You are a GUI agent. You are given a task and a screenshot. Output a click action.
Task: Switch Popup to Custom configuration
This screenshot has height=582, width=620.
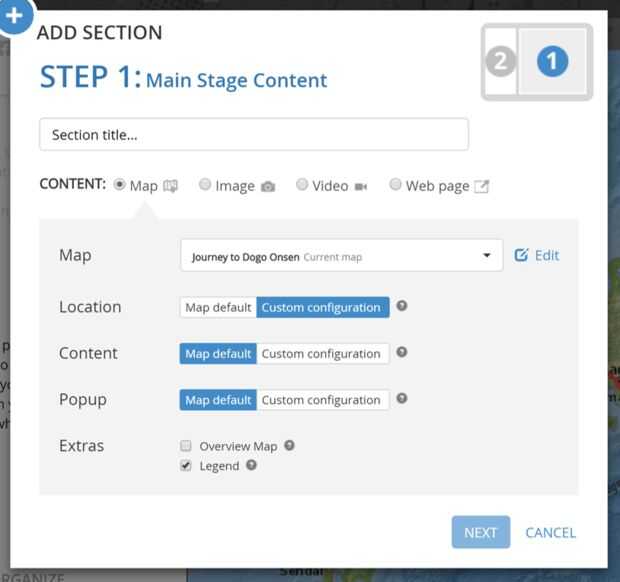click(322, 399)
